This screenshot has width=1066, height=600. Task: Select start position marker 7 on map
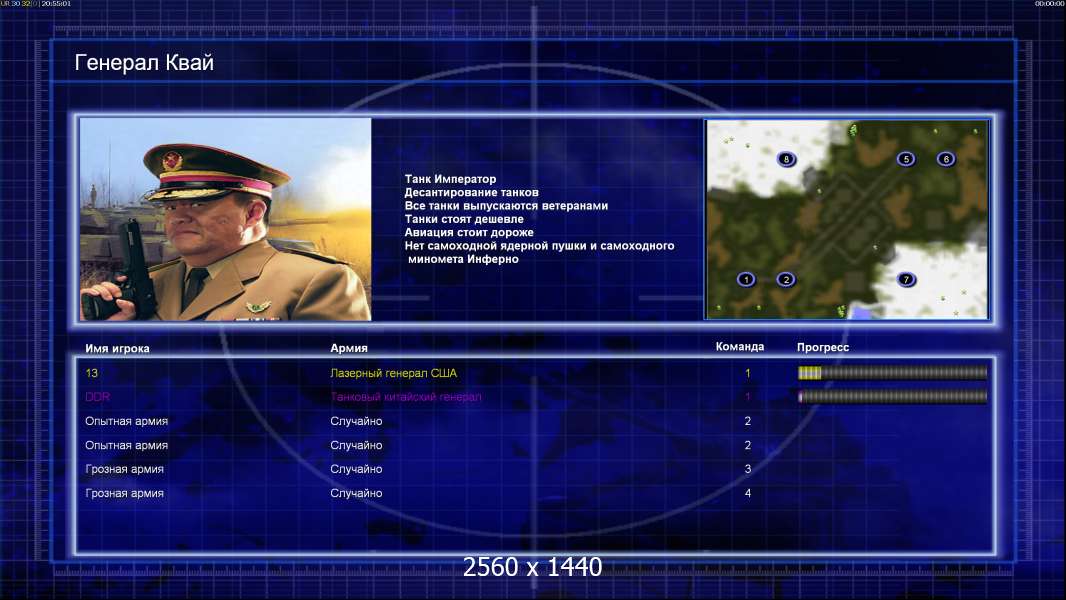[906, 279]
